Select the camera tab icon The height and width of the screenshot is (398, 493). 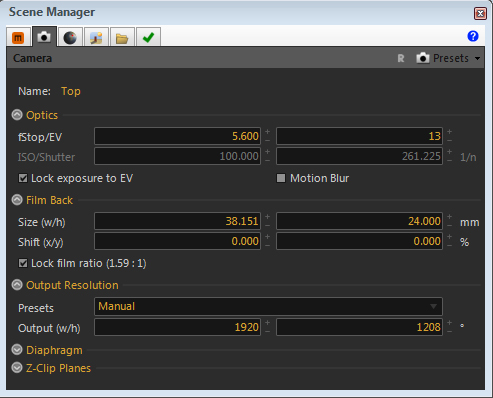tap(44, 36)
